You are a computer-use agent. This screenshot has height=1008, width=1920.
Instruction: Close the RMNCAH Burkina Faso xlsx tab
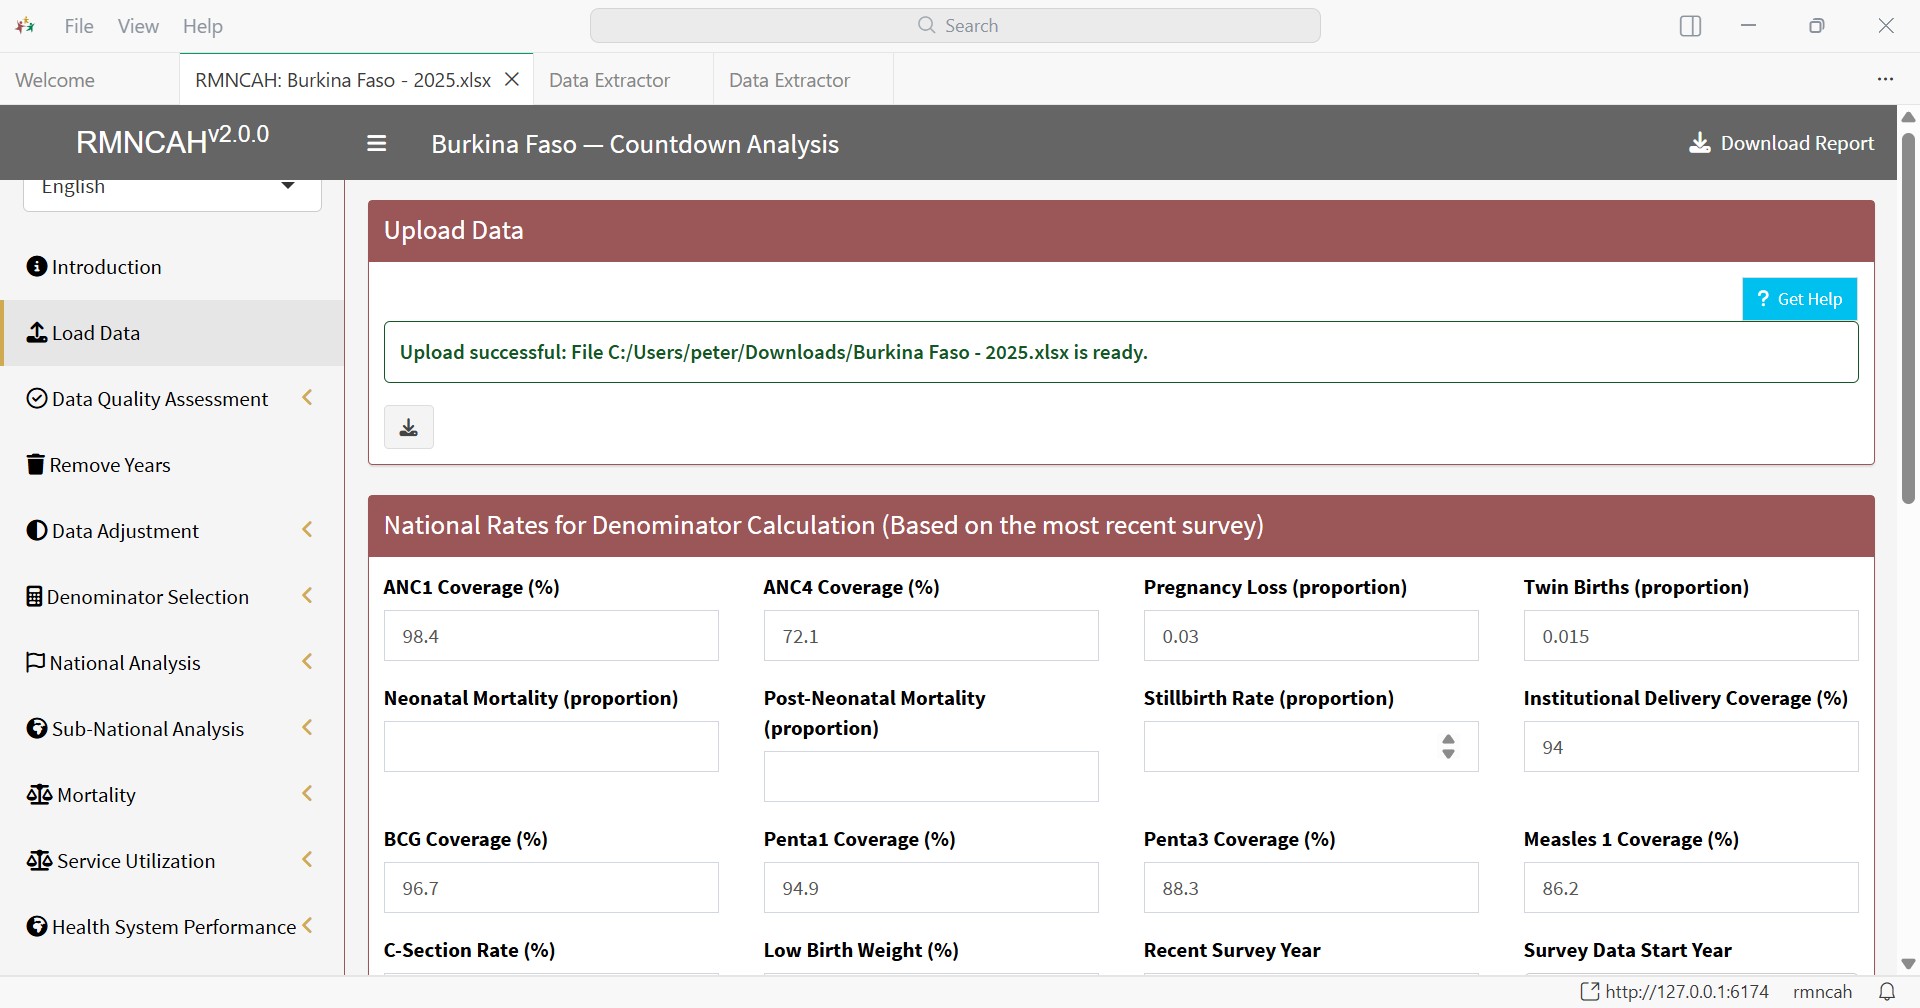512,79
